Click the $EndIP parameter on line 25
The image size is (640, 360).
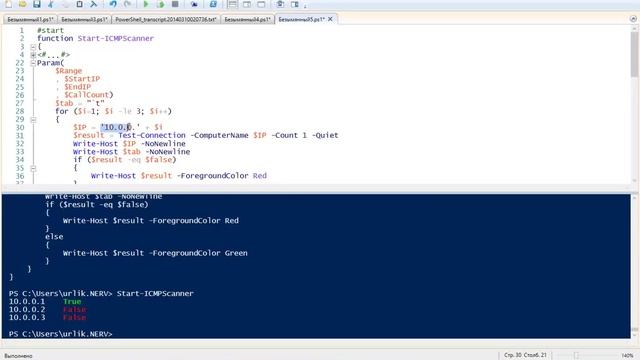tap(78, 87)
